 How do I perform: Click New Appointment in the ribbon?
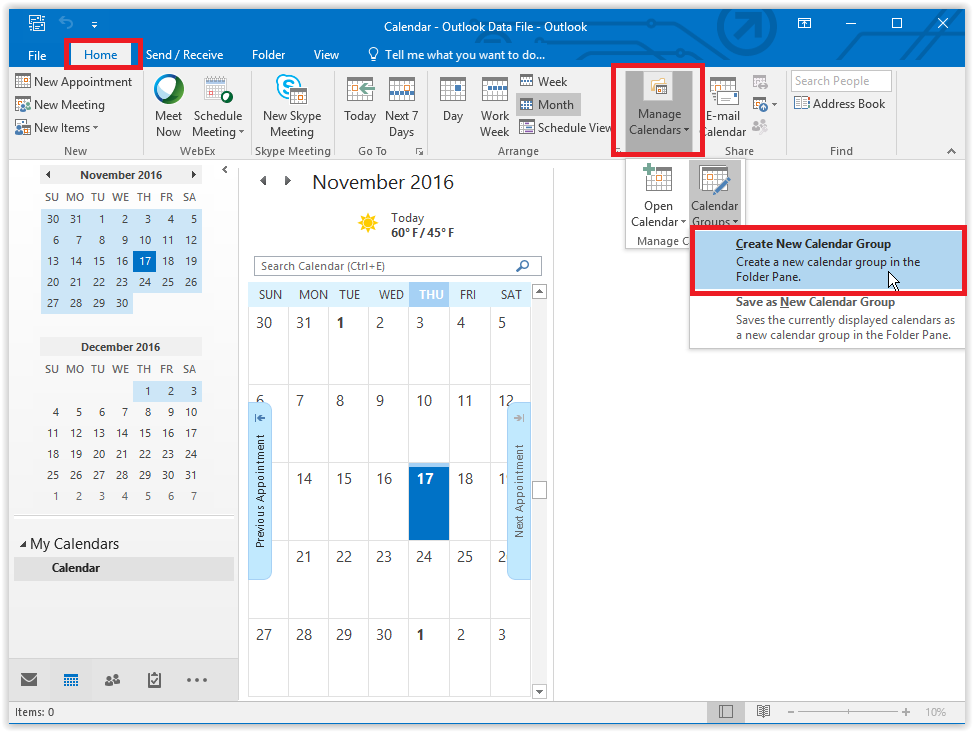[74, 82]
